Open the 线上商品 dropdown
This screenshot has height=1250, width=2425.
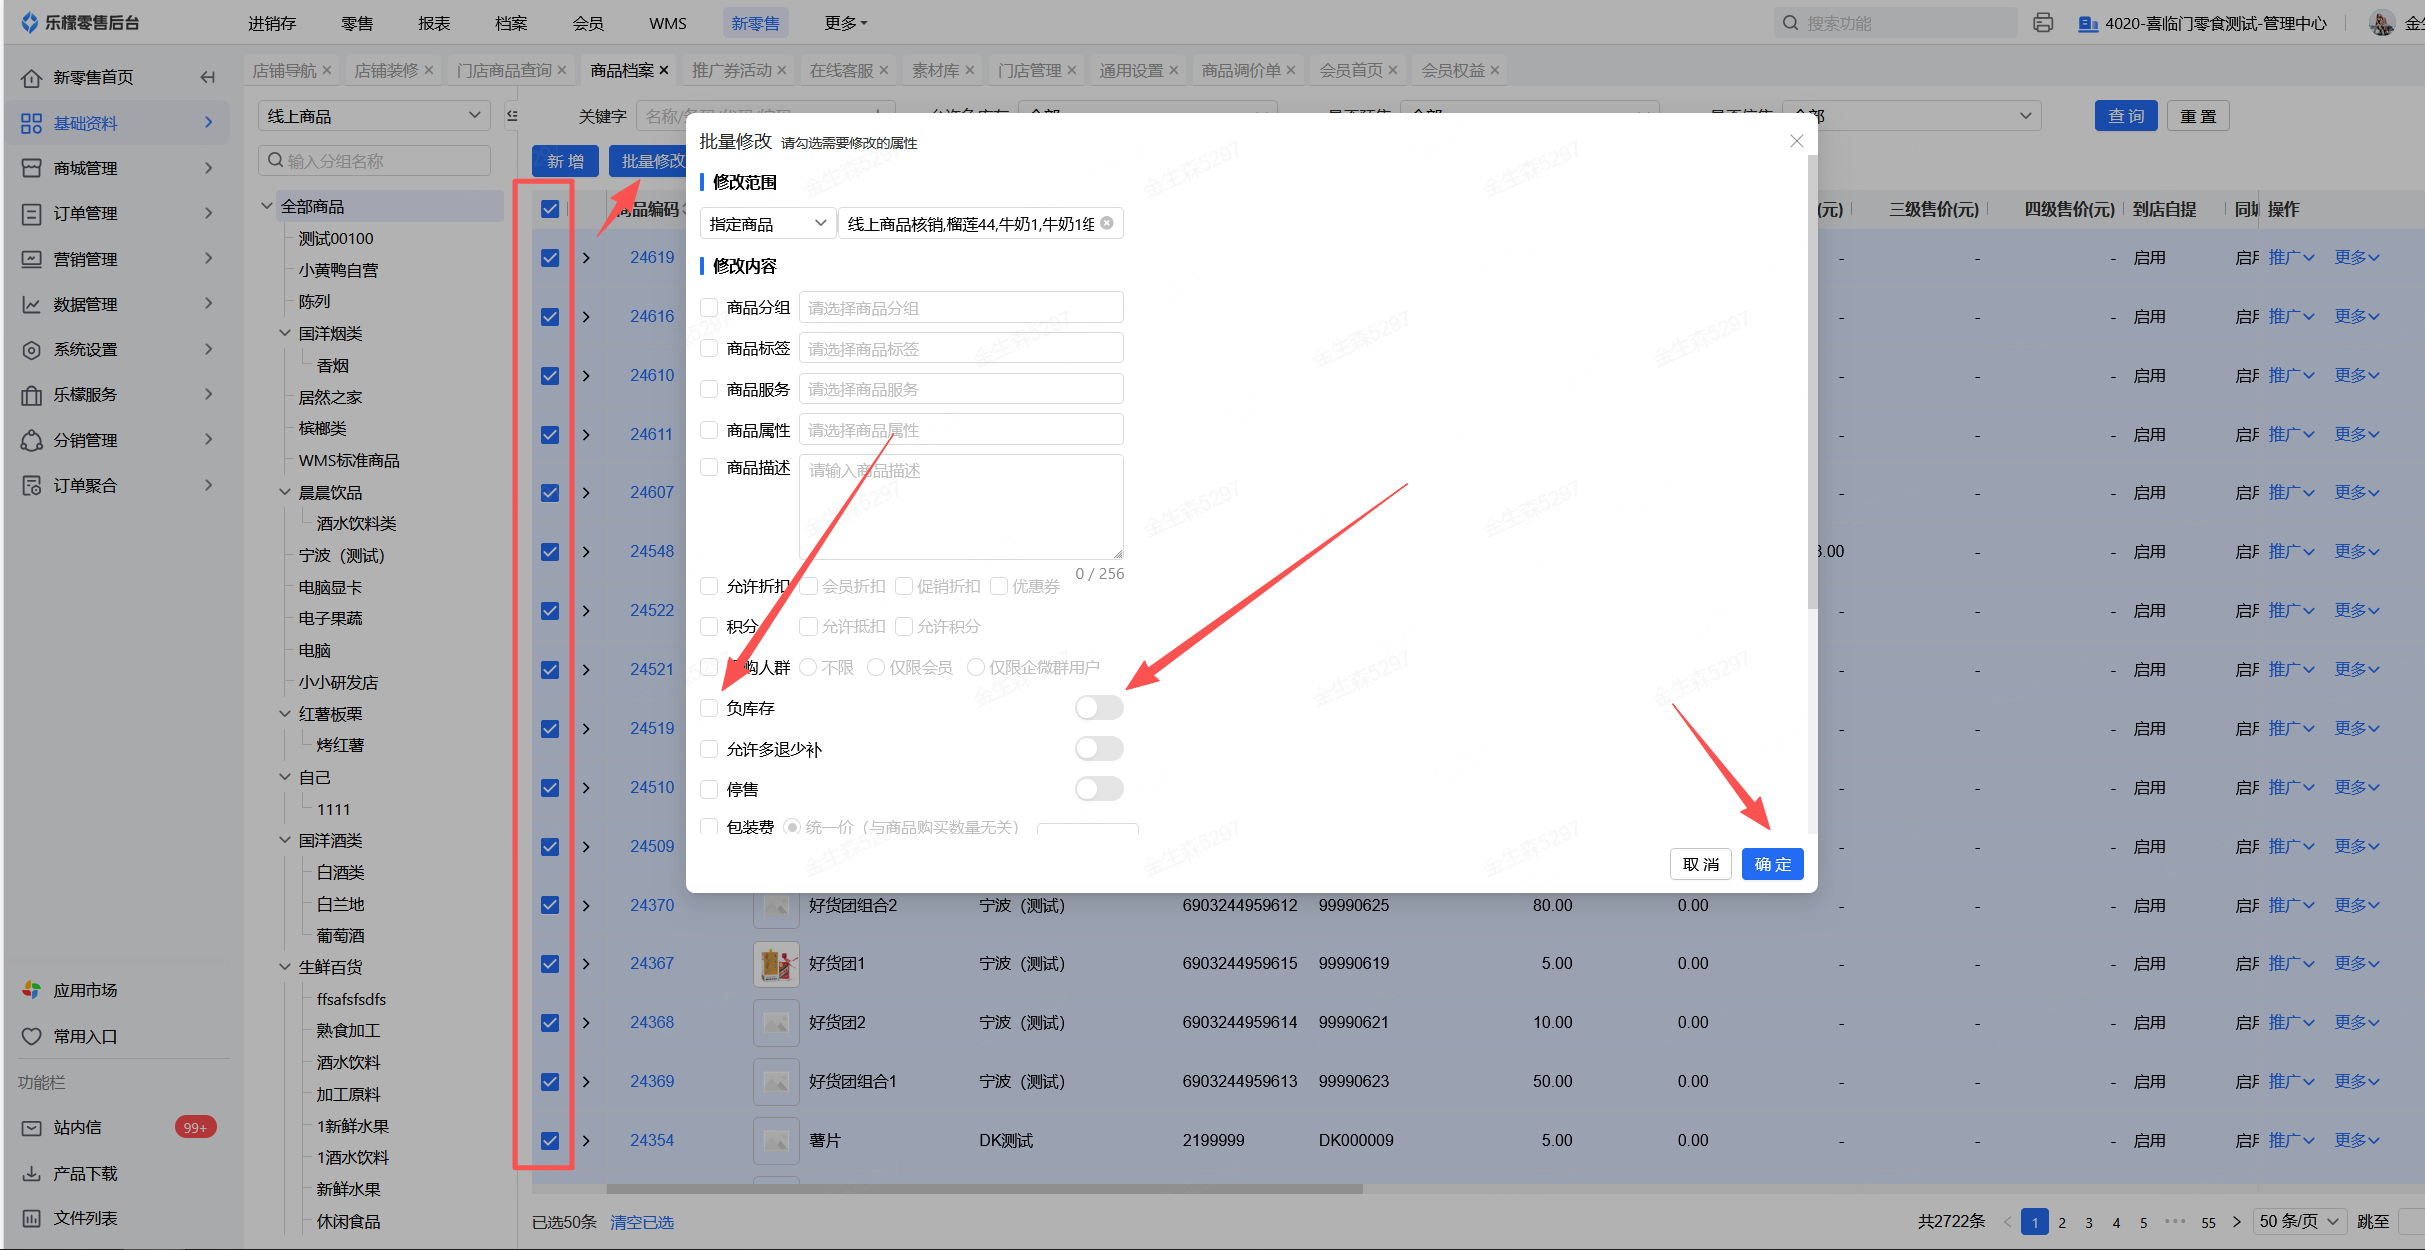pos(373,116)
